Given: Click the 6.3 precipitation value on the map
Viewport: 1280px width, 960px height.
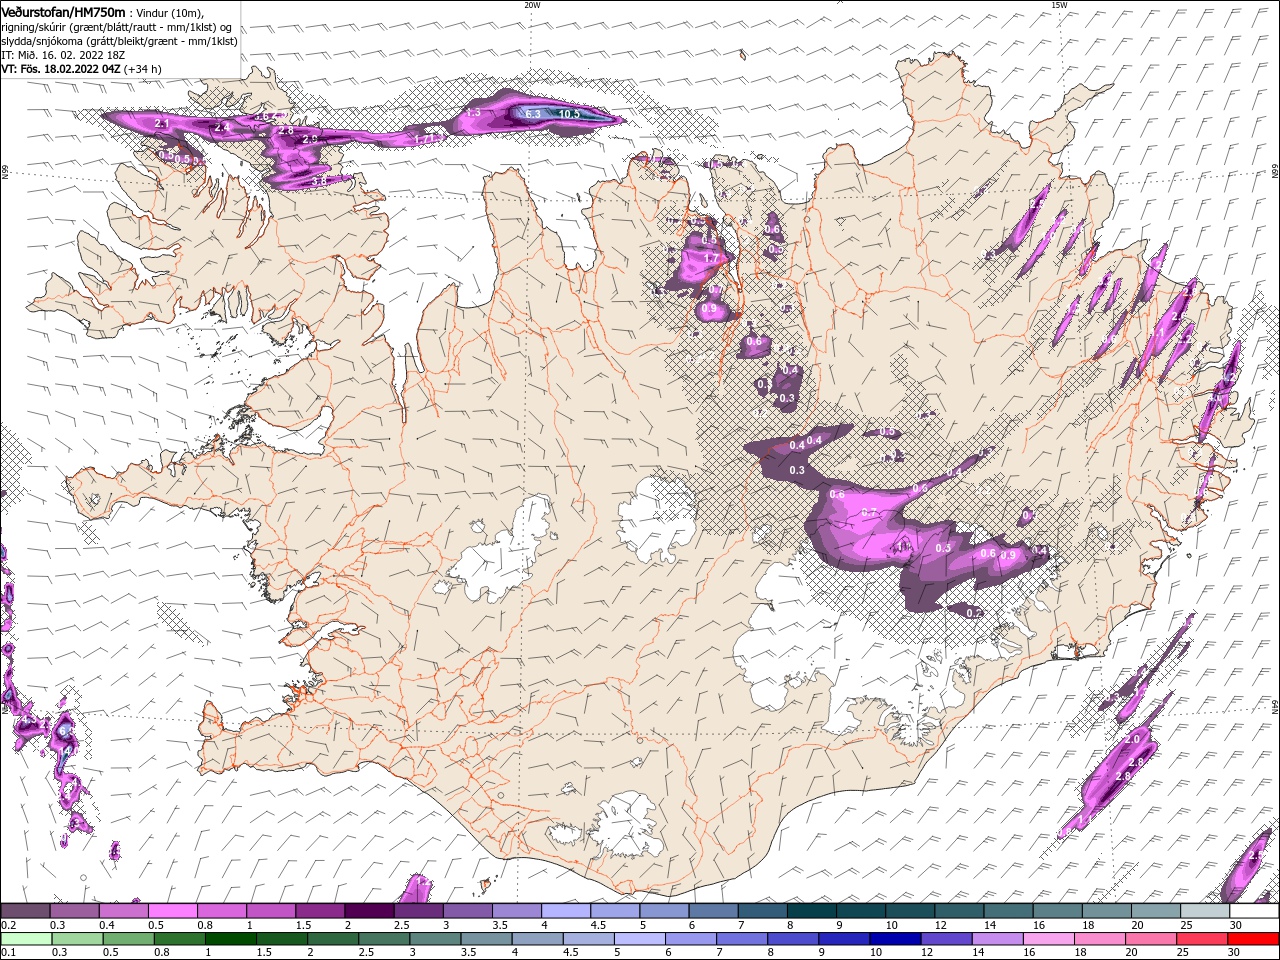Looking at the screenshot, I should pos(533,115).
